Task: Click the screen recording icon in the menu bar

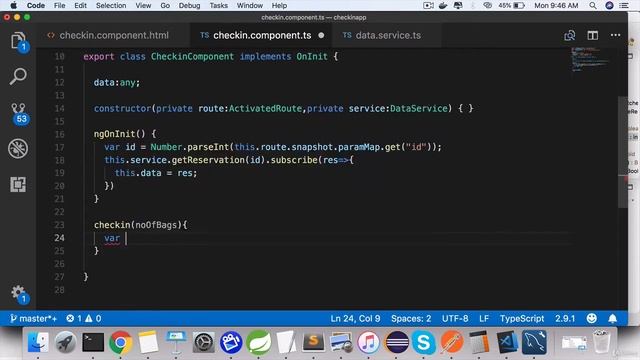Action: coord(428,5)
